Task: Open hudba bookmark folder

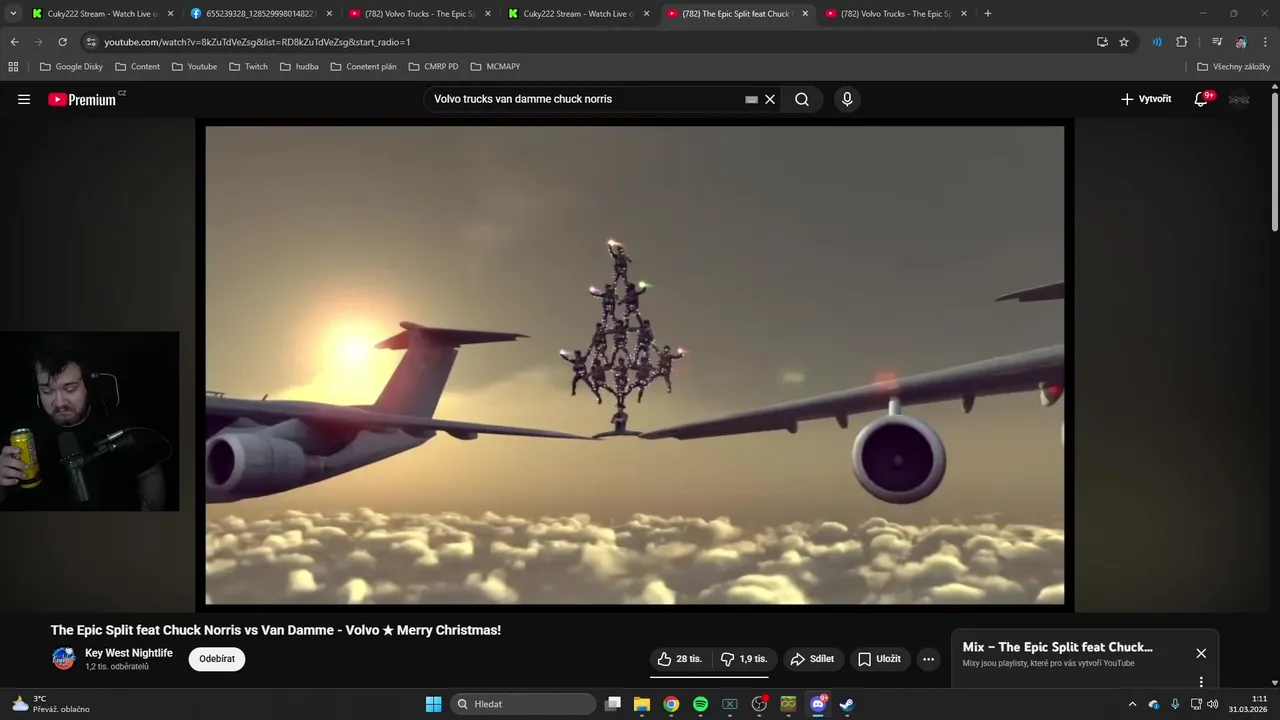Action: click(300, 67)
